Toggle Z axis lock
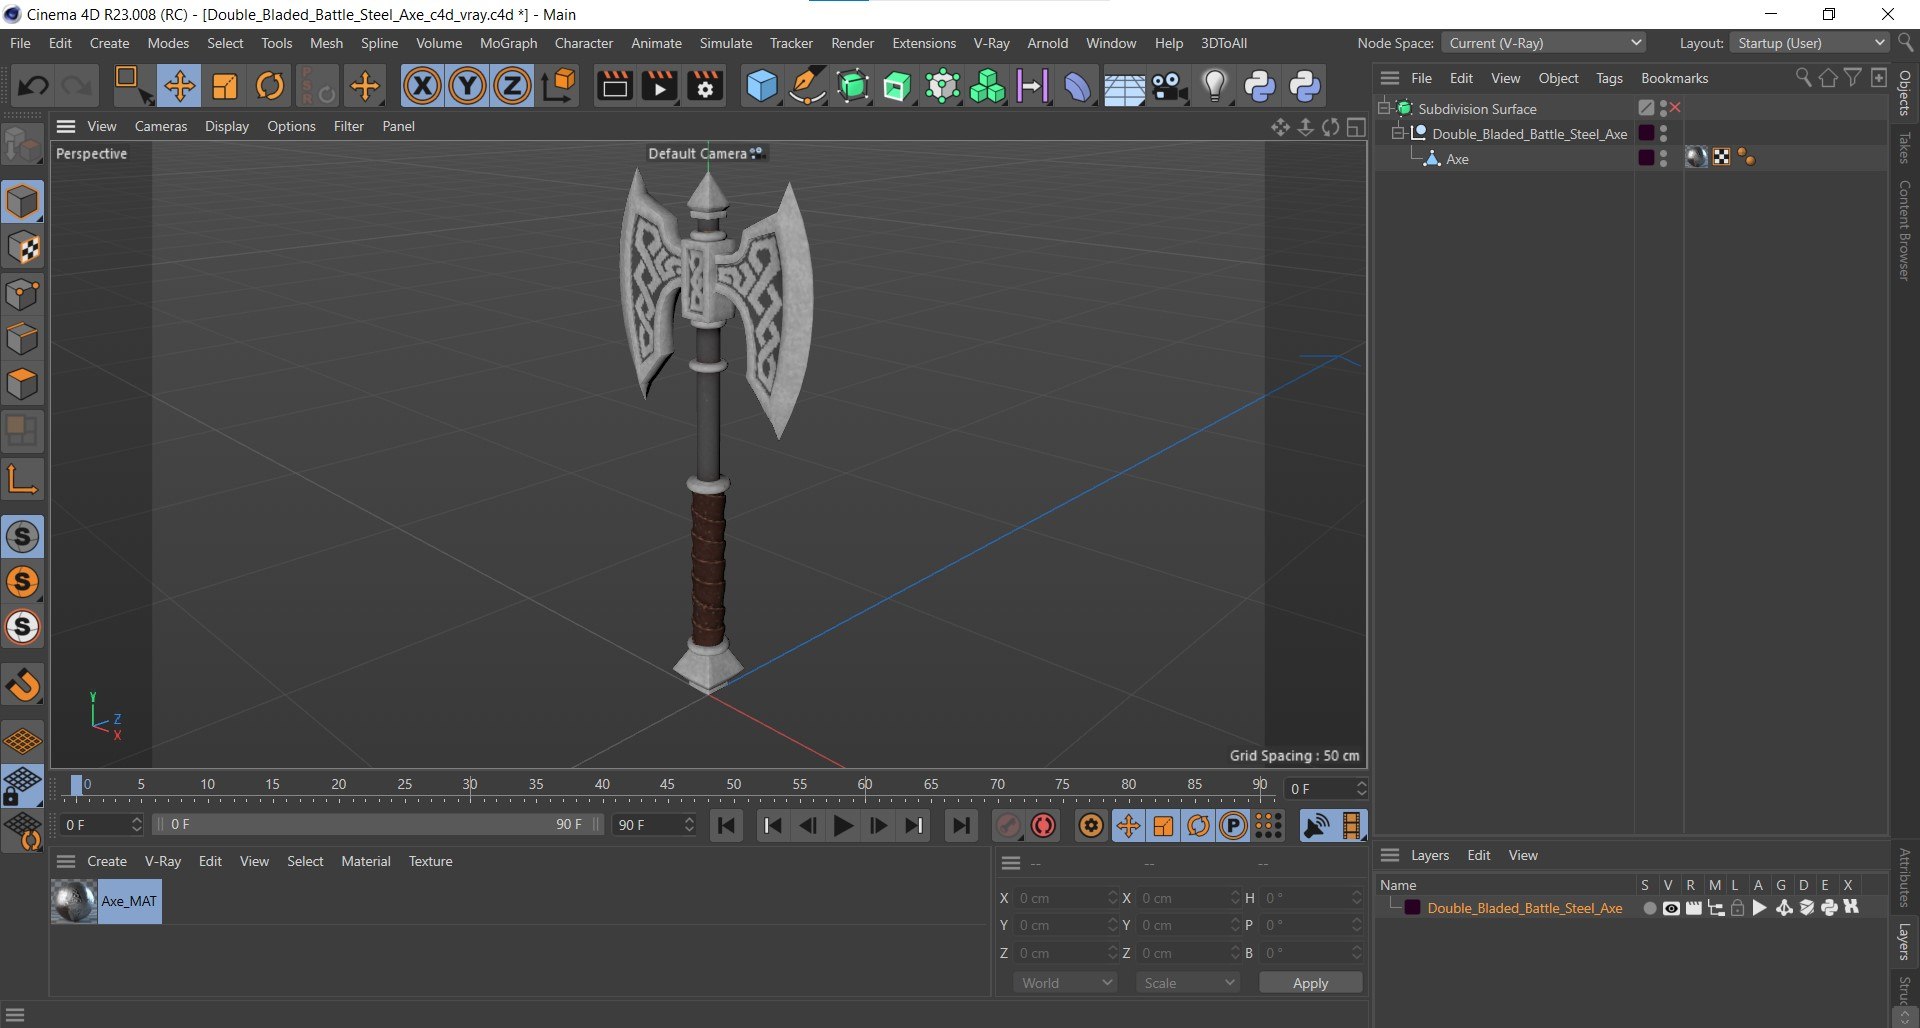This screenshot has height=1028, width=1920. pos(512,86)
